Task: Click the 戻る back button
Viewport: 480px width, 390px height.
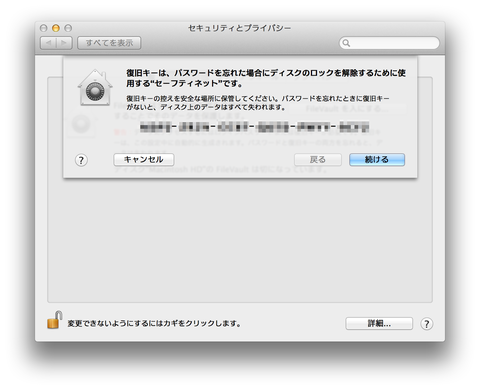Action: click(318, 160)
